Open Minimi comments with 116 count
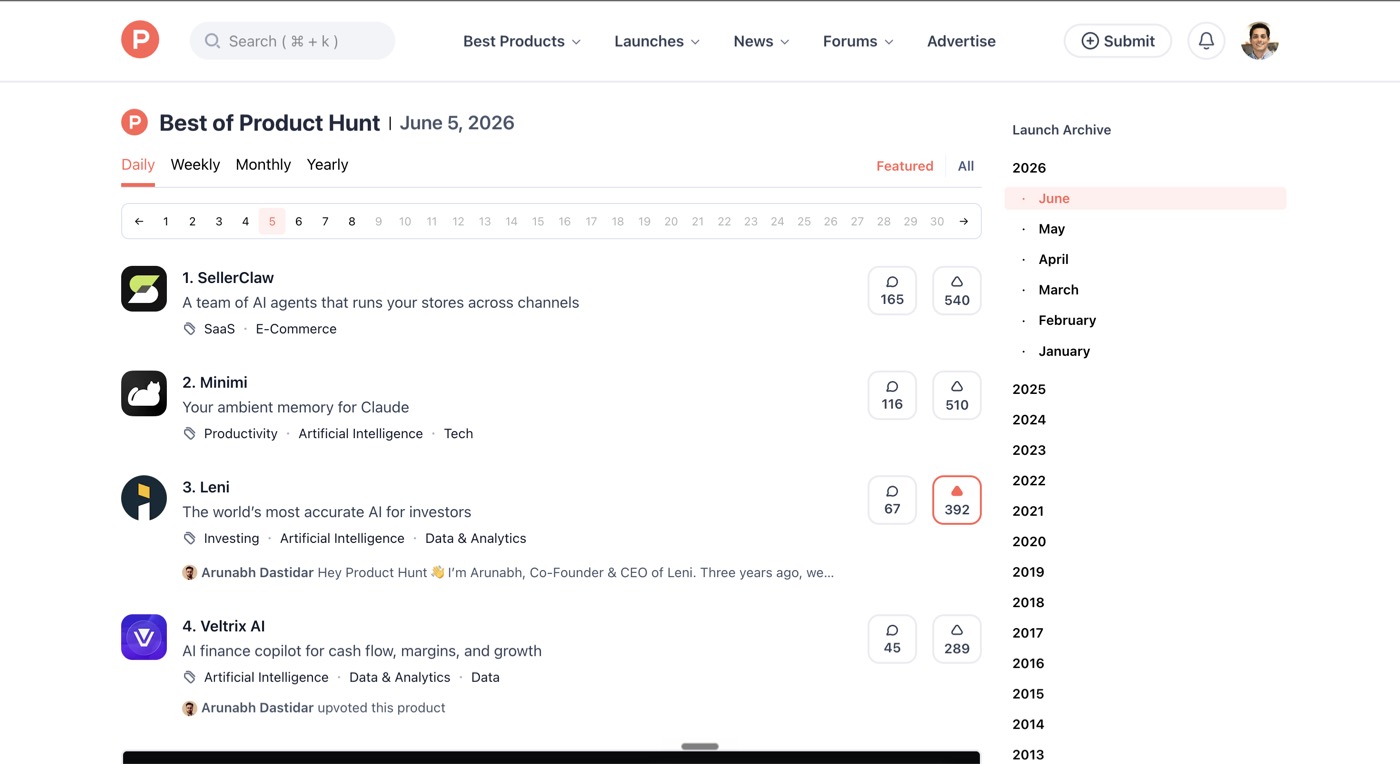This screenshot has height=764, width=1400. (x=892, y=395)
